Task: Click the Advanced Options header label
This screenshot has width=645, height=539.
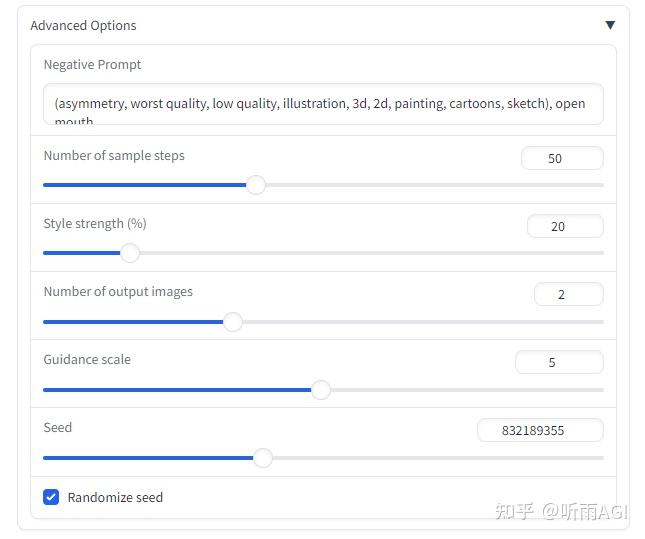Action: coord(83,26)
